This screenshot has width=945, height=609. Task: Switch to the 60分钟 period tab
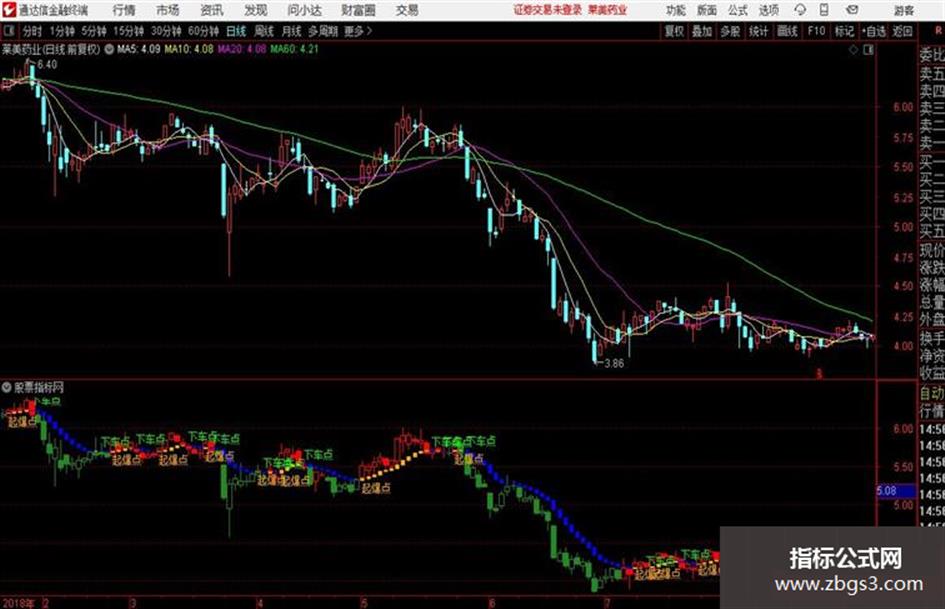click(x=203, y=31)
